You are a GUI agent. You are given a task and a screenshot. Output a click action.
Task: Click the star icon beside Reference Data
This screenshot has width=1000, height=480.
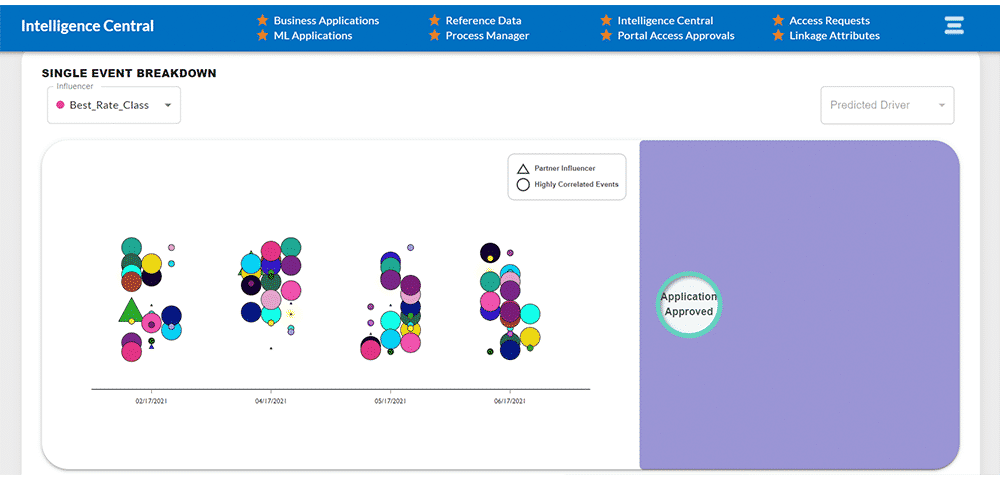(434, 20)
